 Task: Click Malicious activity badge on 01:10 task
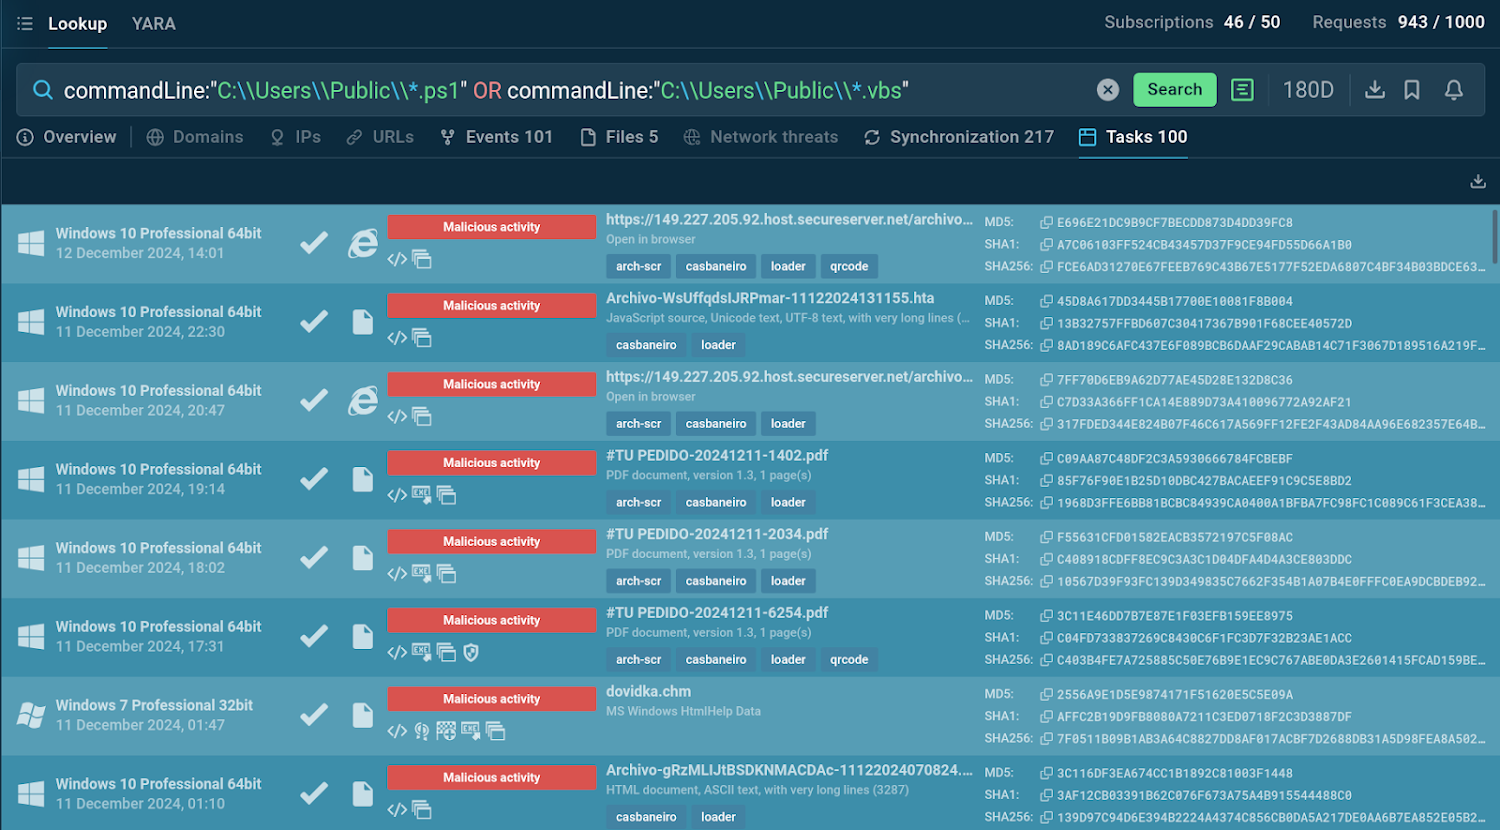click(x=491, y=777)
